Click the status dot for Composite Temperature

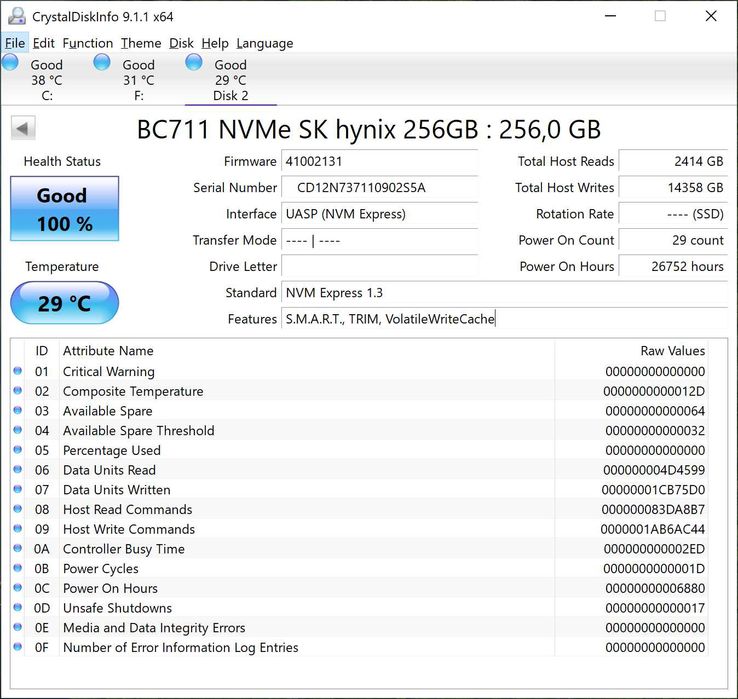(18, 391)
